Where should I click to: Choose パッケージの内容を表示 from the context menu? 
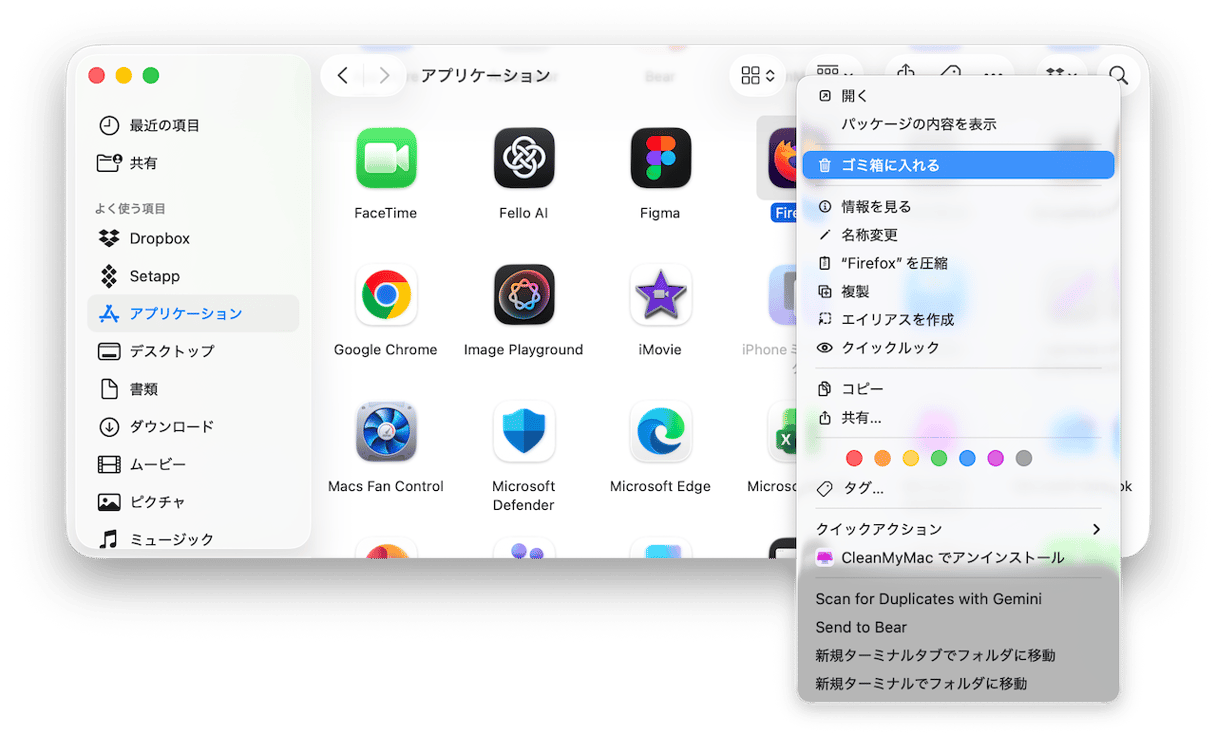tap(958, 124)
